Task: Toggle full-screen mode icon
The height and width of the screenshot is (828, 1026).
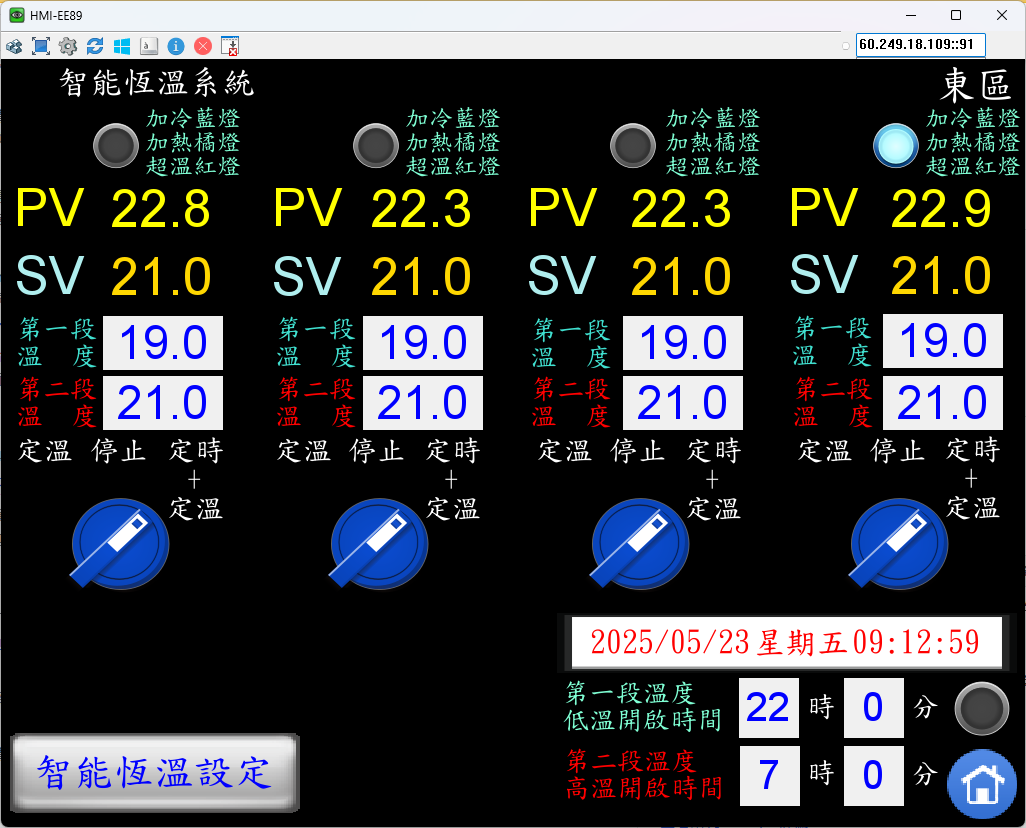Action: click(41, 46)
